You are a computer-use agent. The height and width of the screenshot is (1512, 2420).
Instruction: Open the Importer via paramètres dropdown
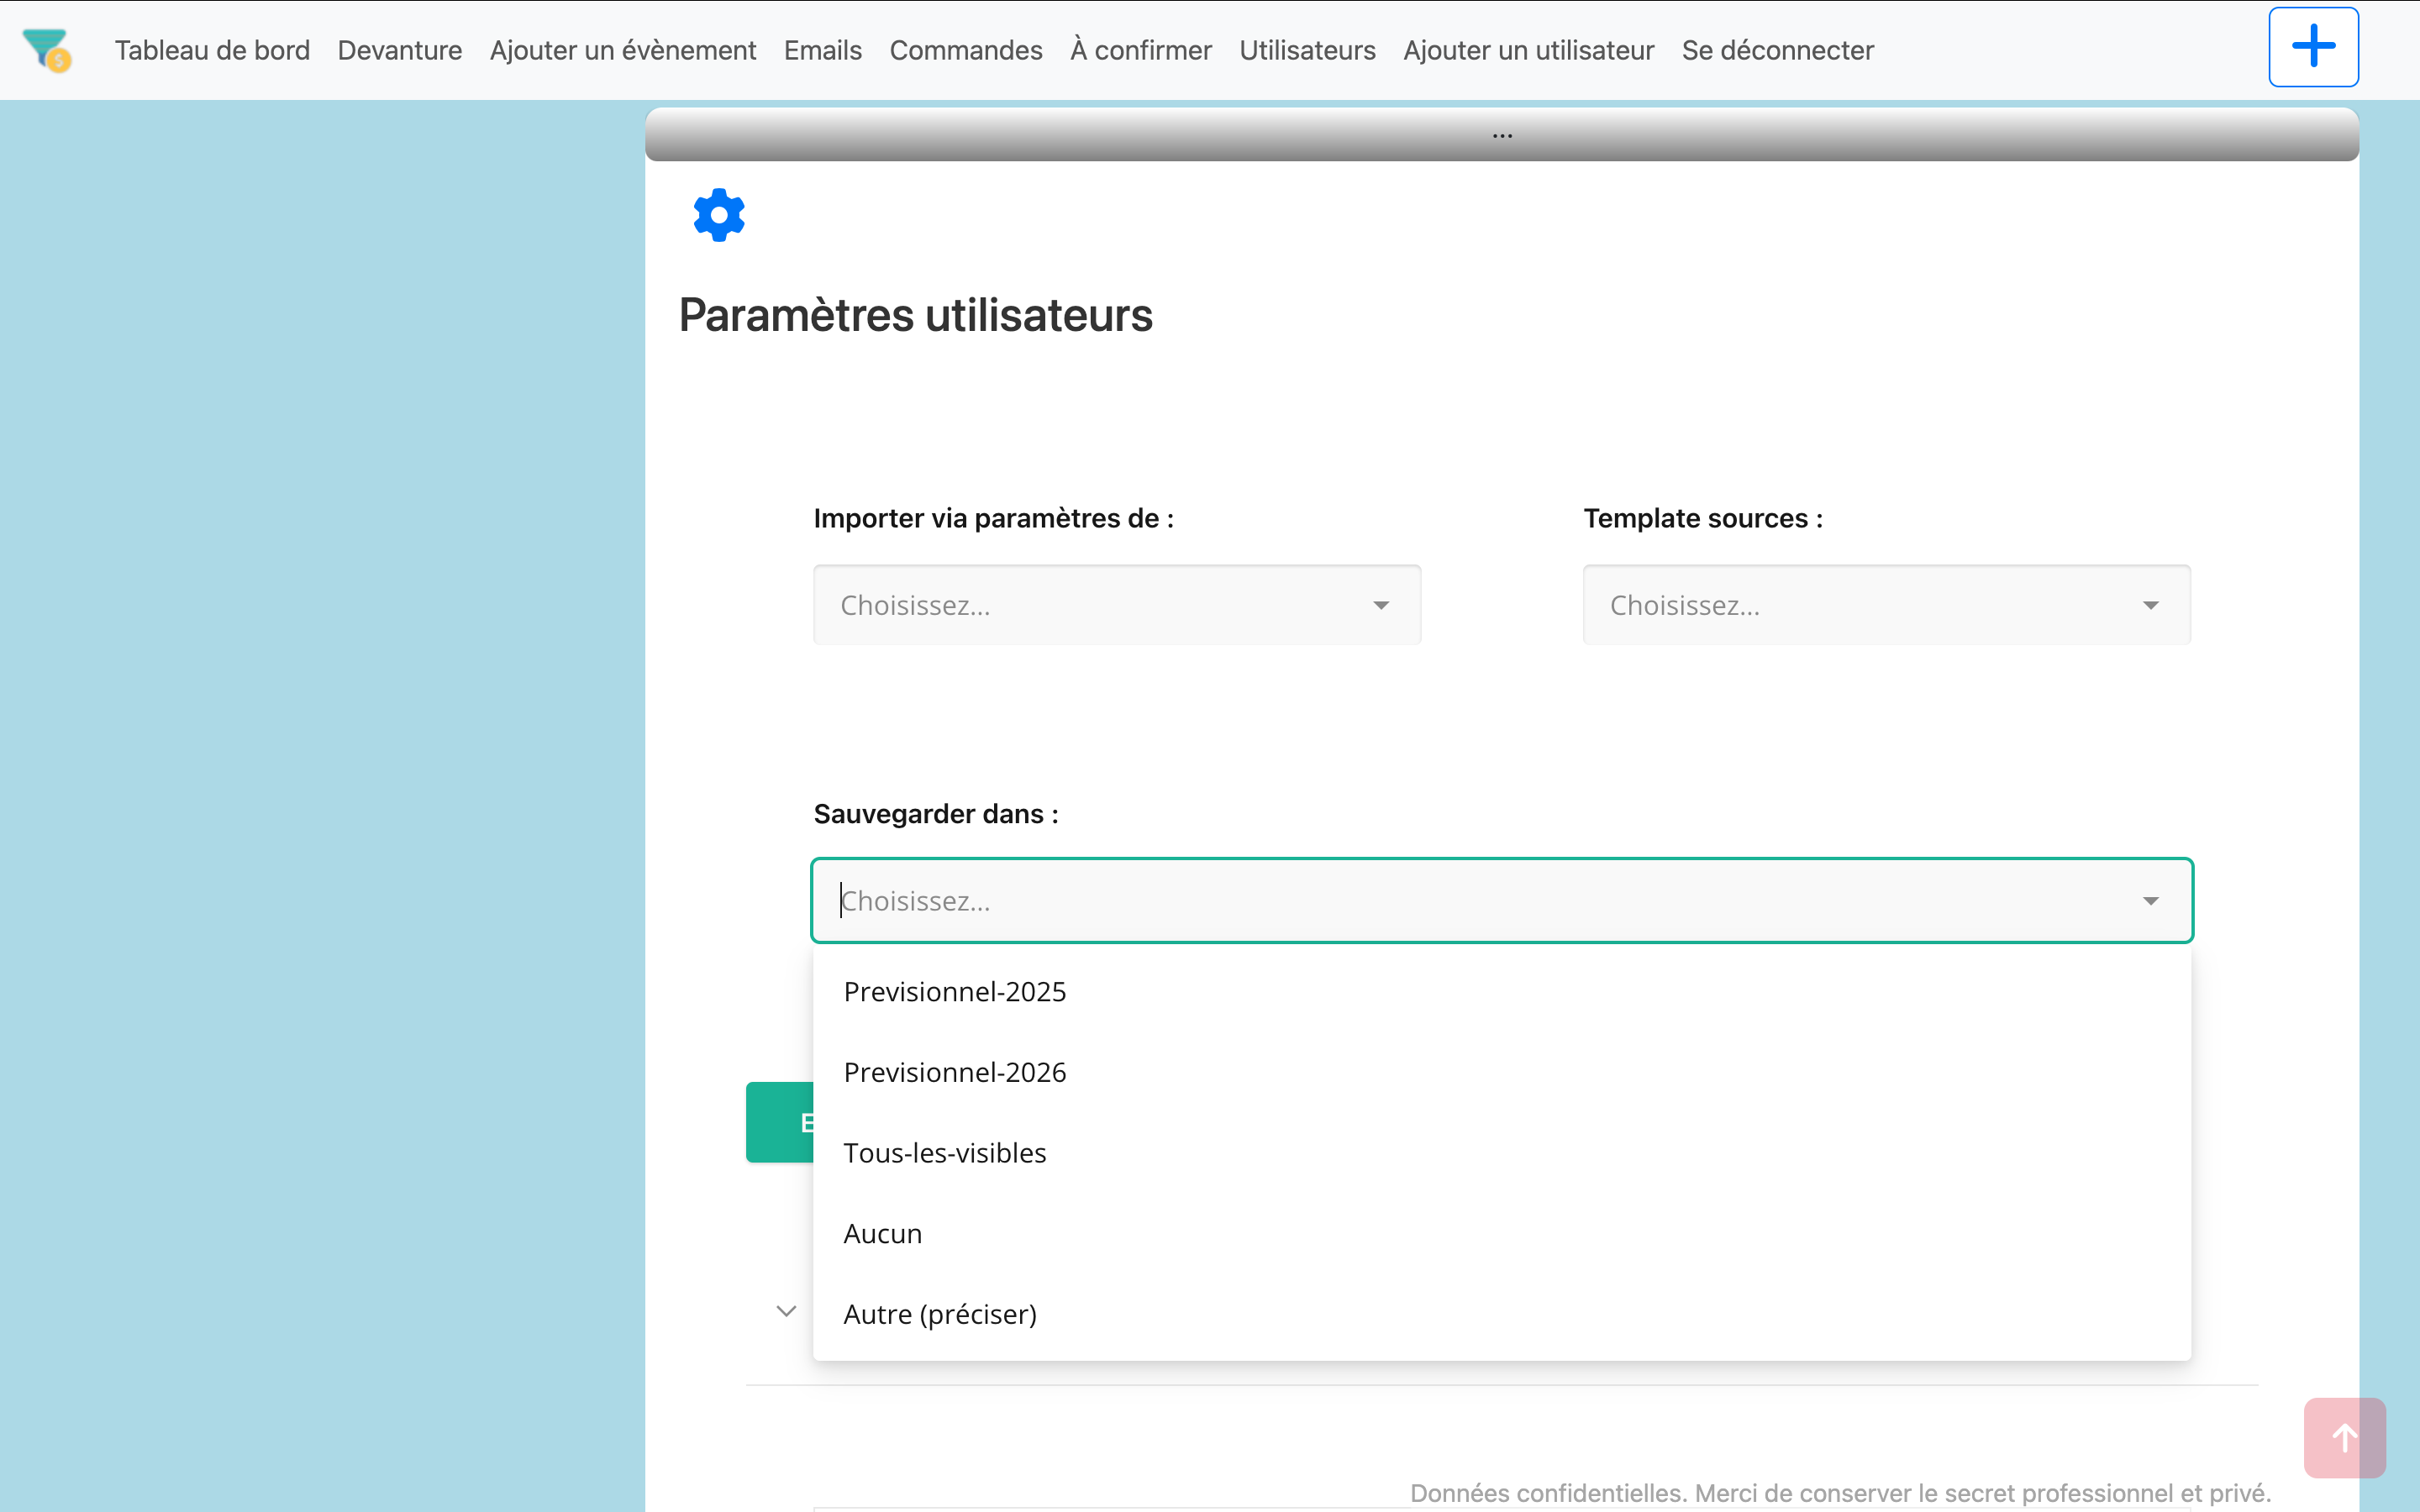[x=1116, y=605]
